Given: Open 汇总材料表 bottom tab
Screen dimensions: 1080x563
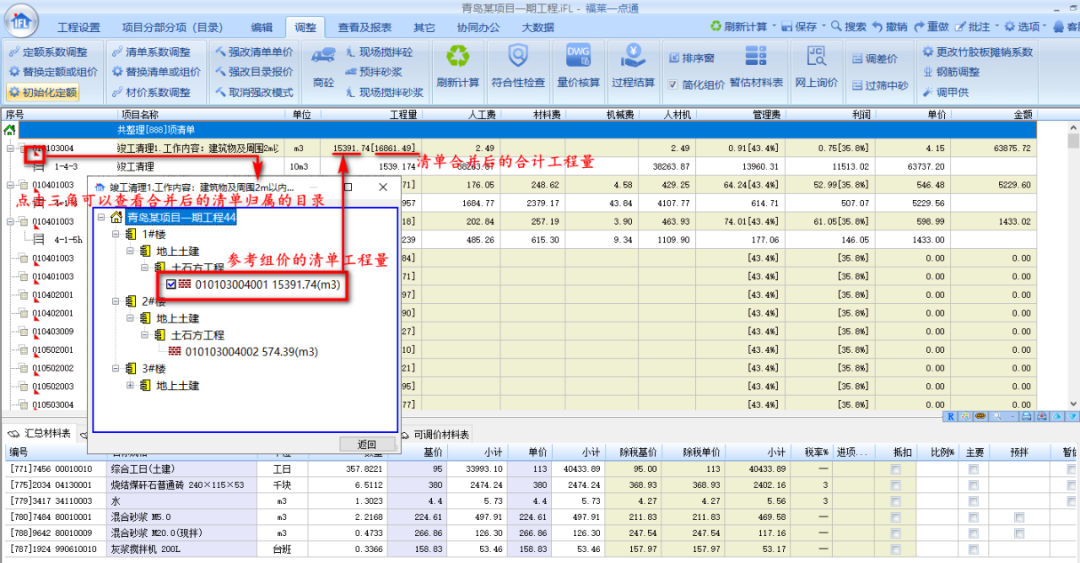Looking at the screenshot, I should pos(40,433).
